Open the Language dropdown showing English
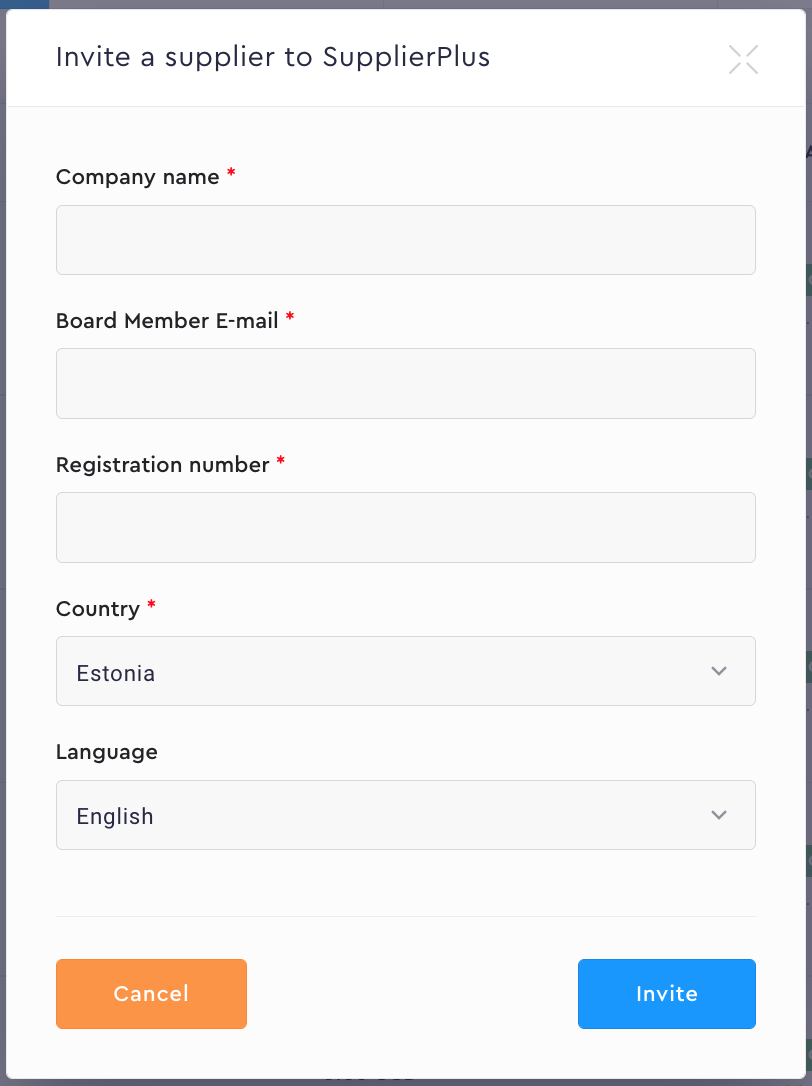Image resolution: width=812 pixels, height=1086 pixels. pos(380,815)
